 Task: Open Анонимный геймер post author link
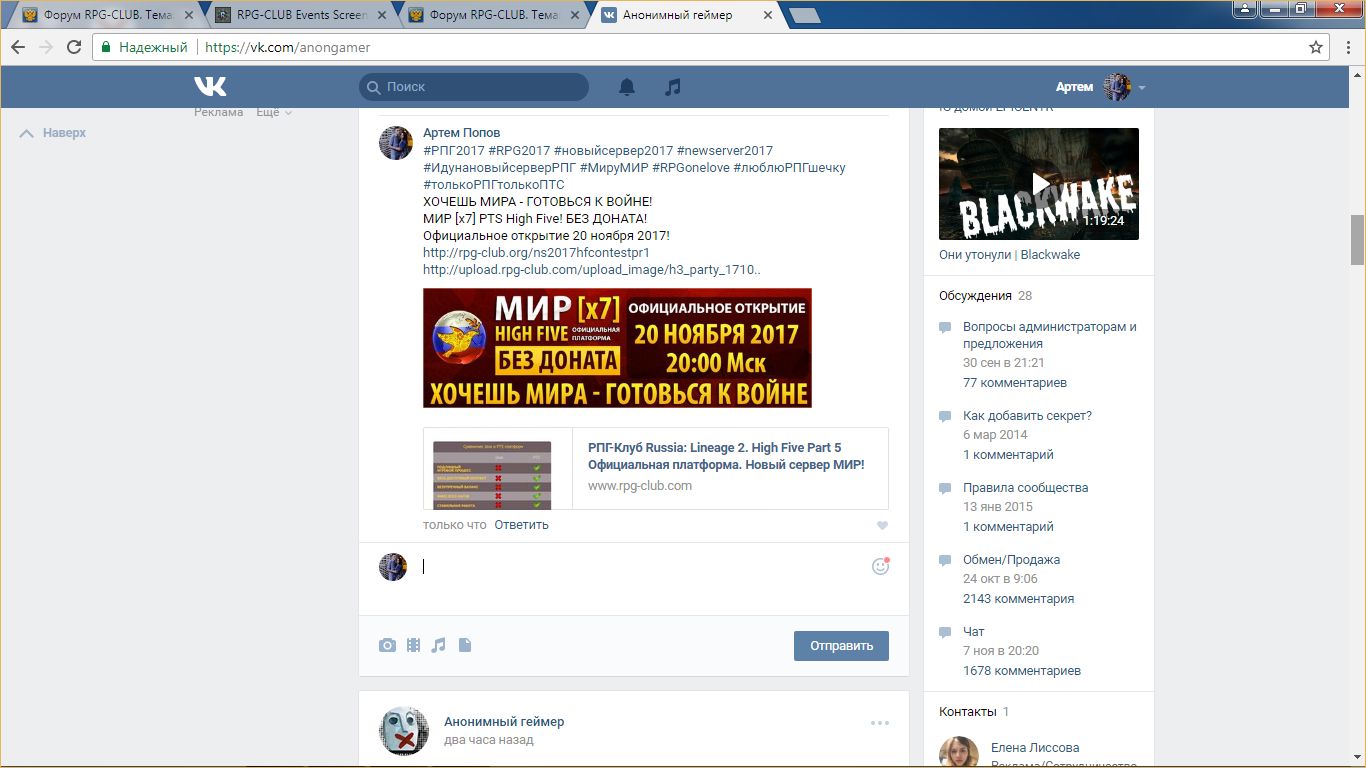tap(504, 722)
